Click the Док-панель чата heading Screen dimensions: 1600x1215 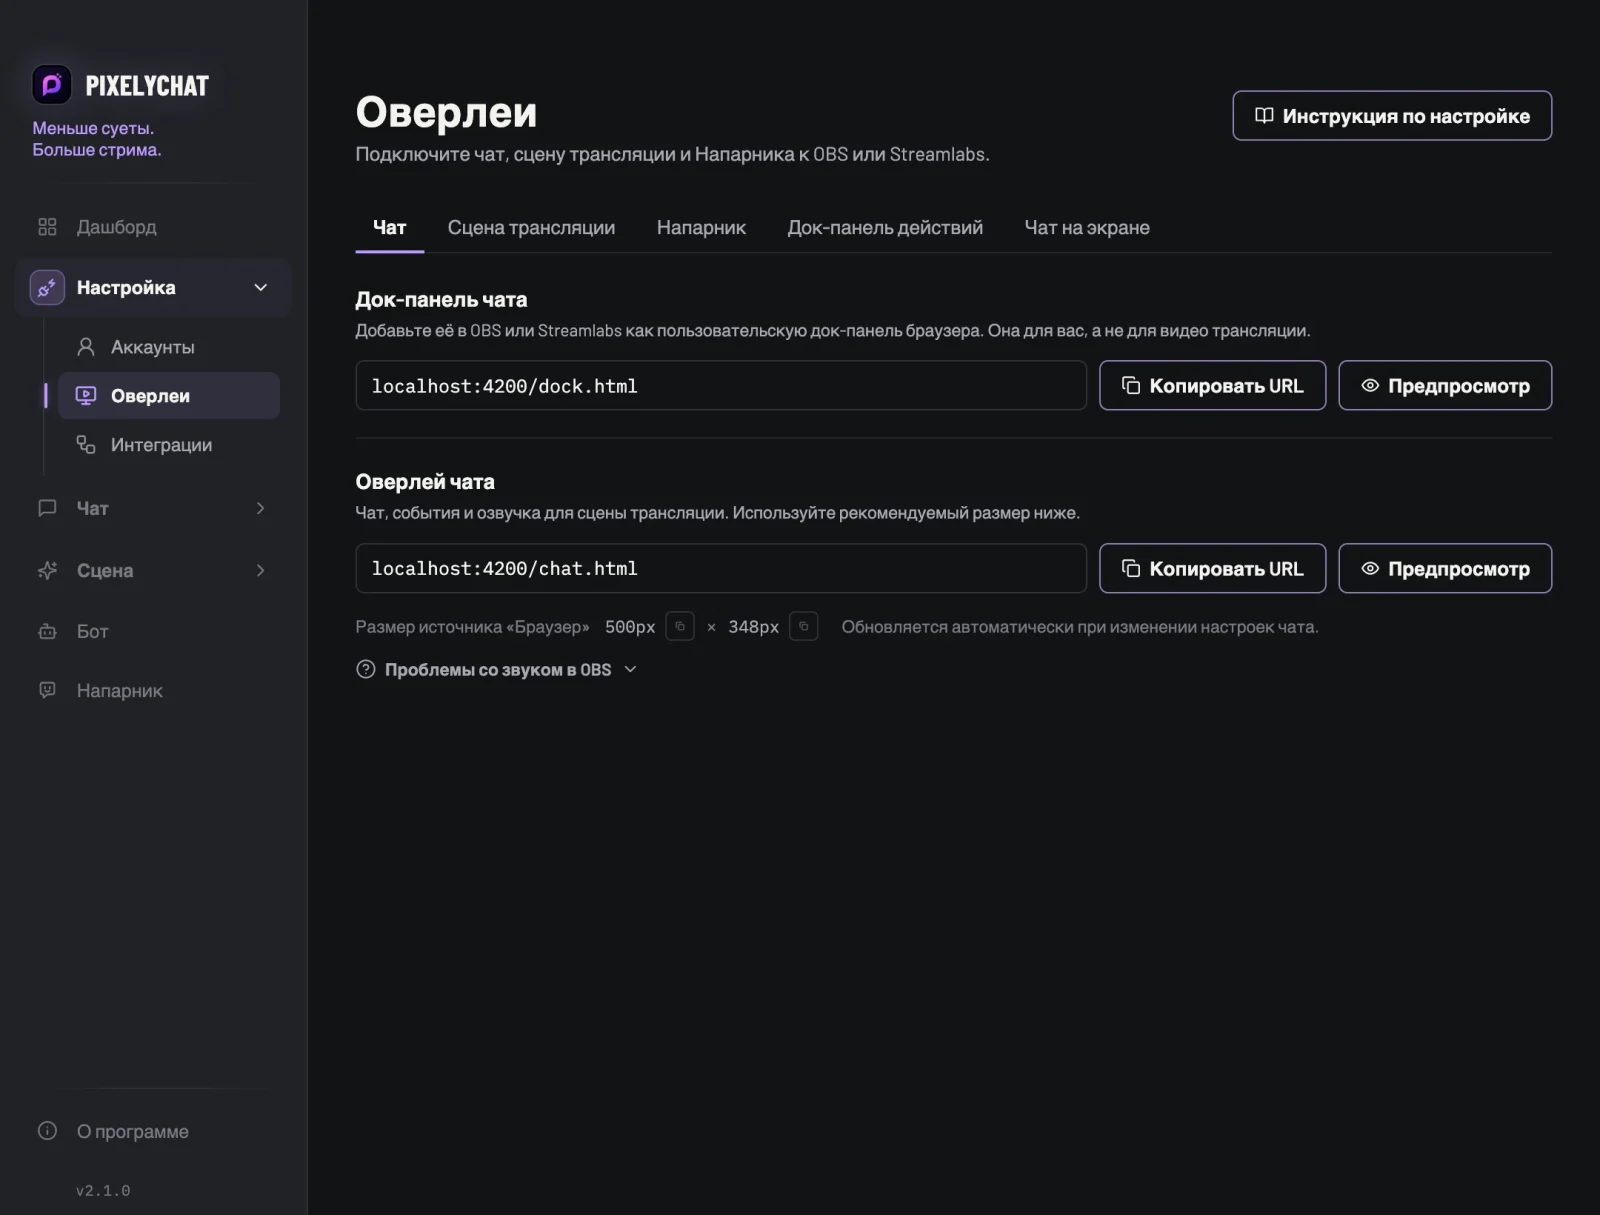pos(441,299)
